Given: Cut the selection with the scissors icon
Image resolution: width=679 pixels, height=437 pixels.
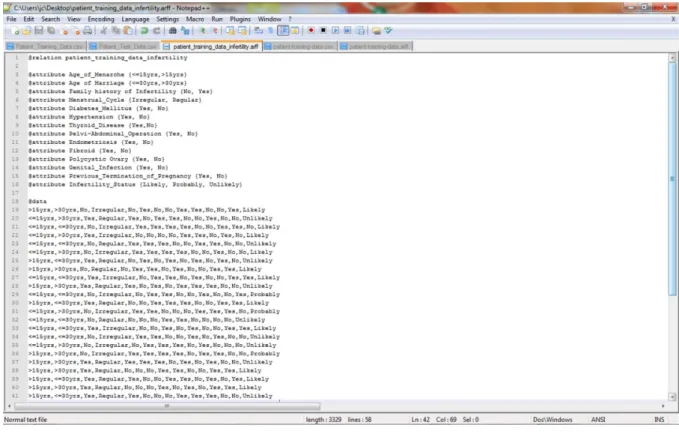Looking at the screenshot, I should [103, 31].
